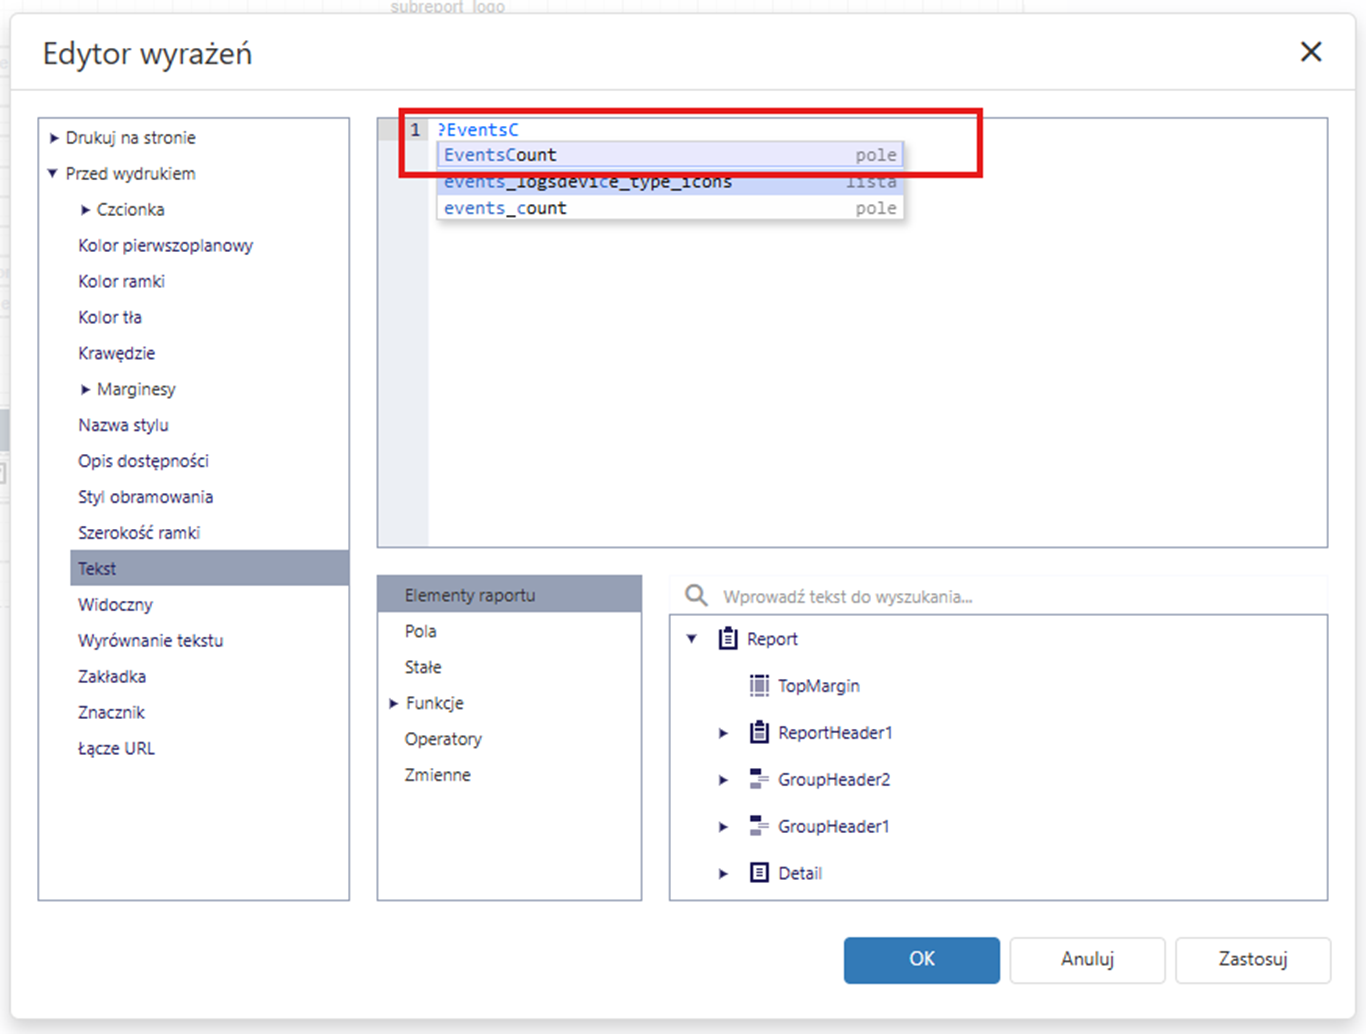This screenshot has width=1366, height=1034.
Task: Click the search magnifier icon
Action: [x=696, y=596]
